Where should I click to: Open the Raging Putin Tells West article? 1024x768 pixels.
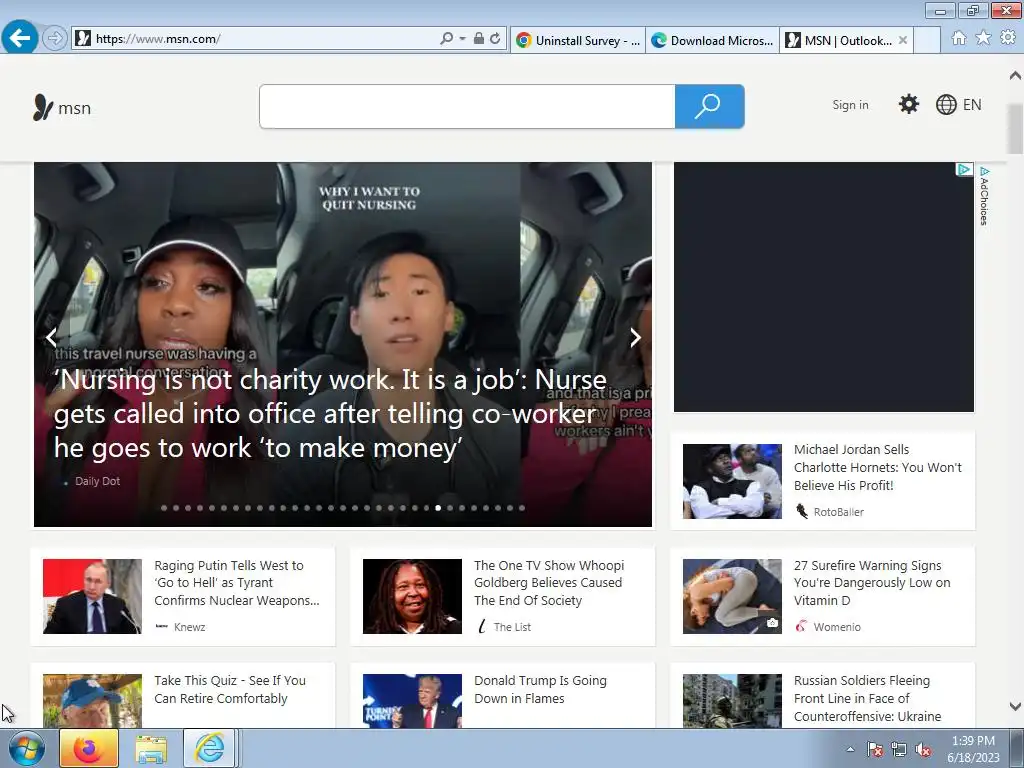(236, 583)
